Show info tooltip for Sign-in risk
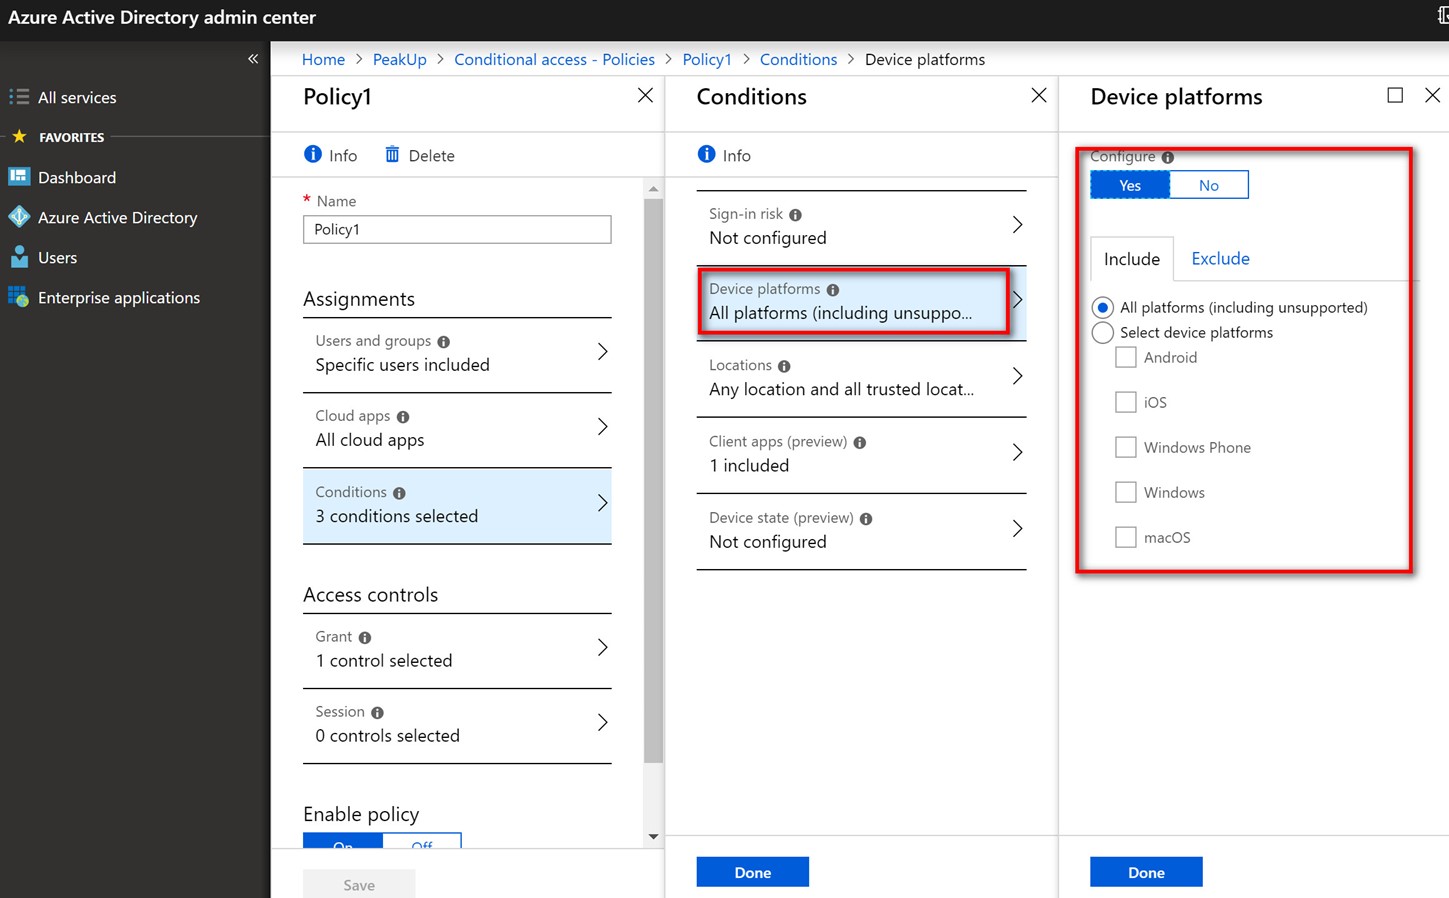 795,215
